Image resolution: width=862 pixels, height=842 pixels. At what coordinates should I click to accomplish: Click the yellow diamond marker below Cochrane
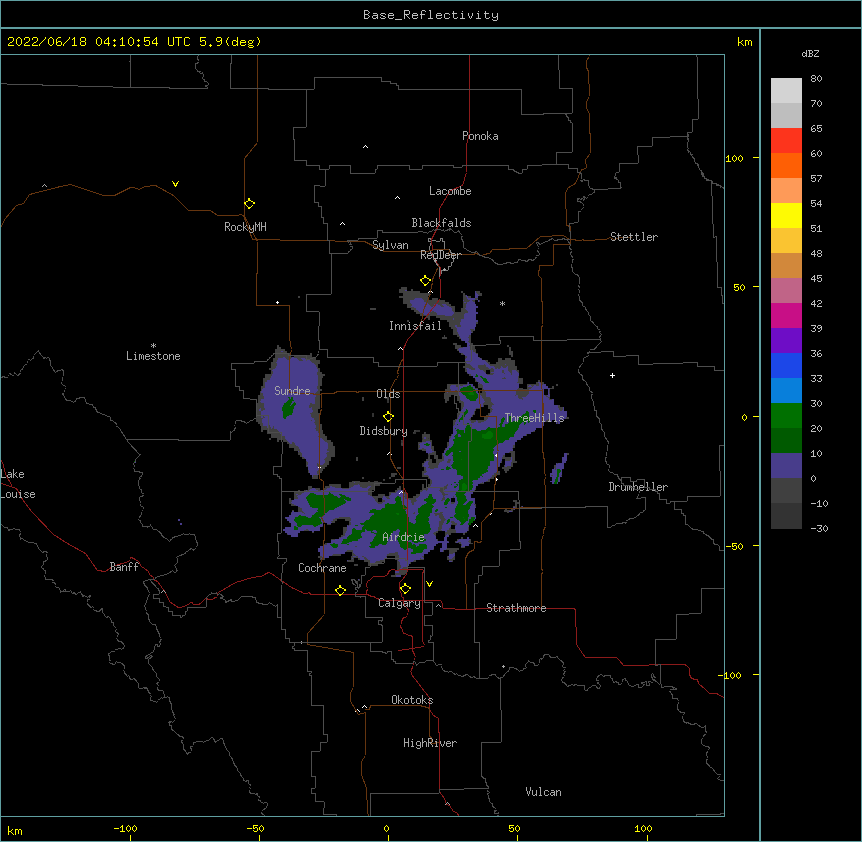click(340, 590)
